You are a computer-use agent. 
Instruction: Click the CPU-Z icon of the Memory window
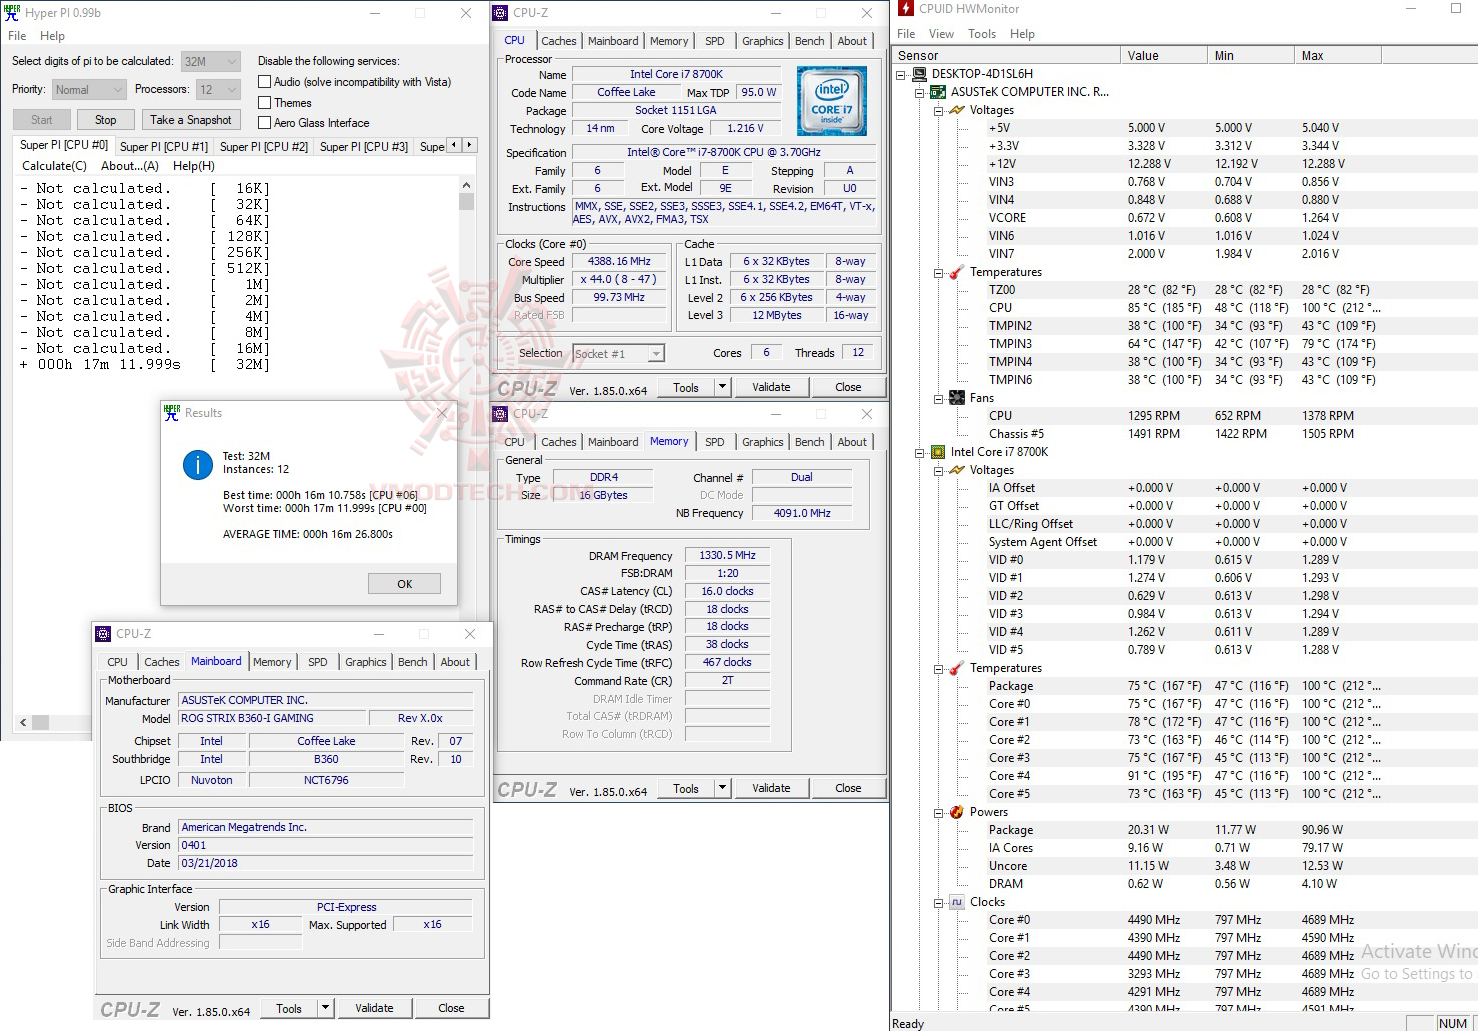pyautogui.click(x=502, y=413)
